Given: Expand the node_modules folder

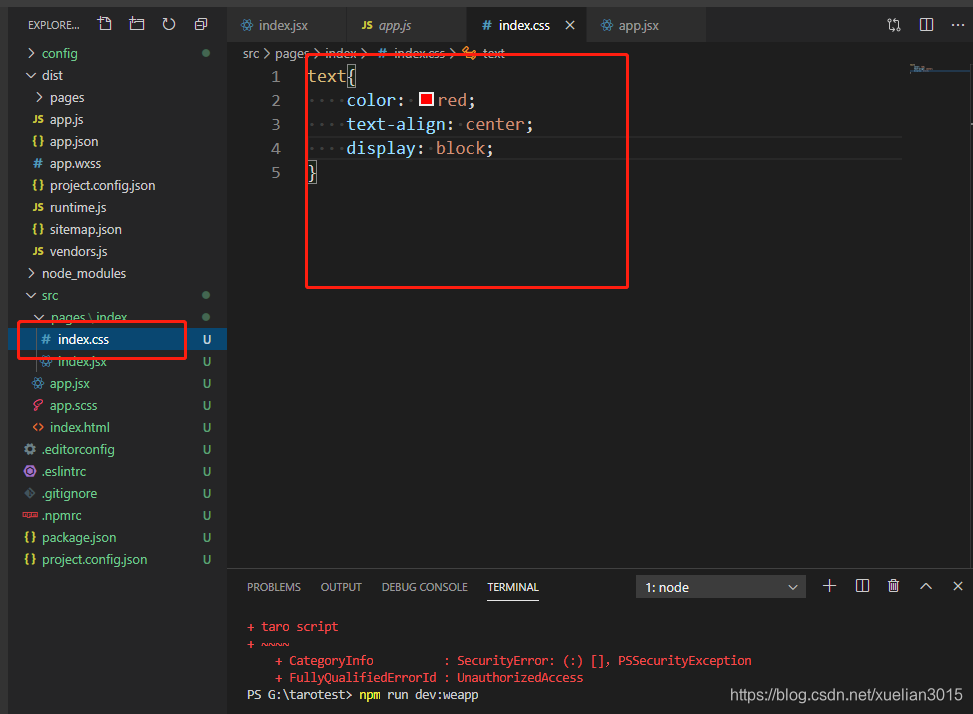Looking at the screenshot, I should (118, 274).
